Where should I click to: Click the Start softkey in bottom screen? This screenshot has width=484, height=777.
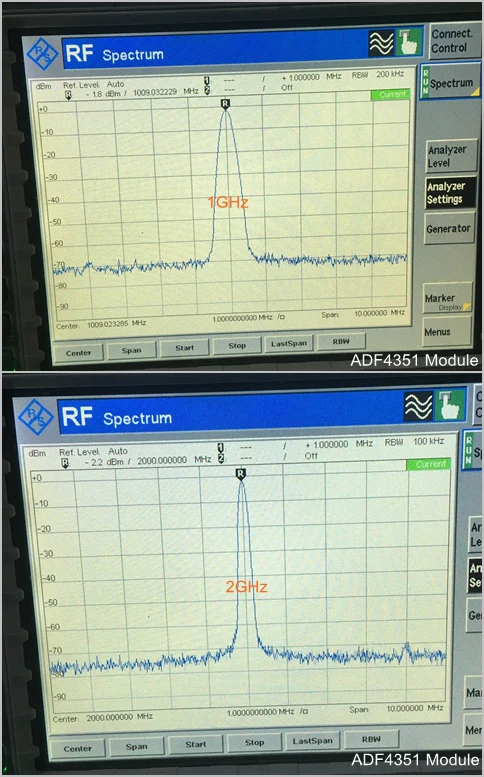196,744
